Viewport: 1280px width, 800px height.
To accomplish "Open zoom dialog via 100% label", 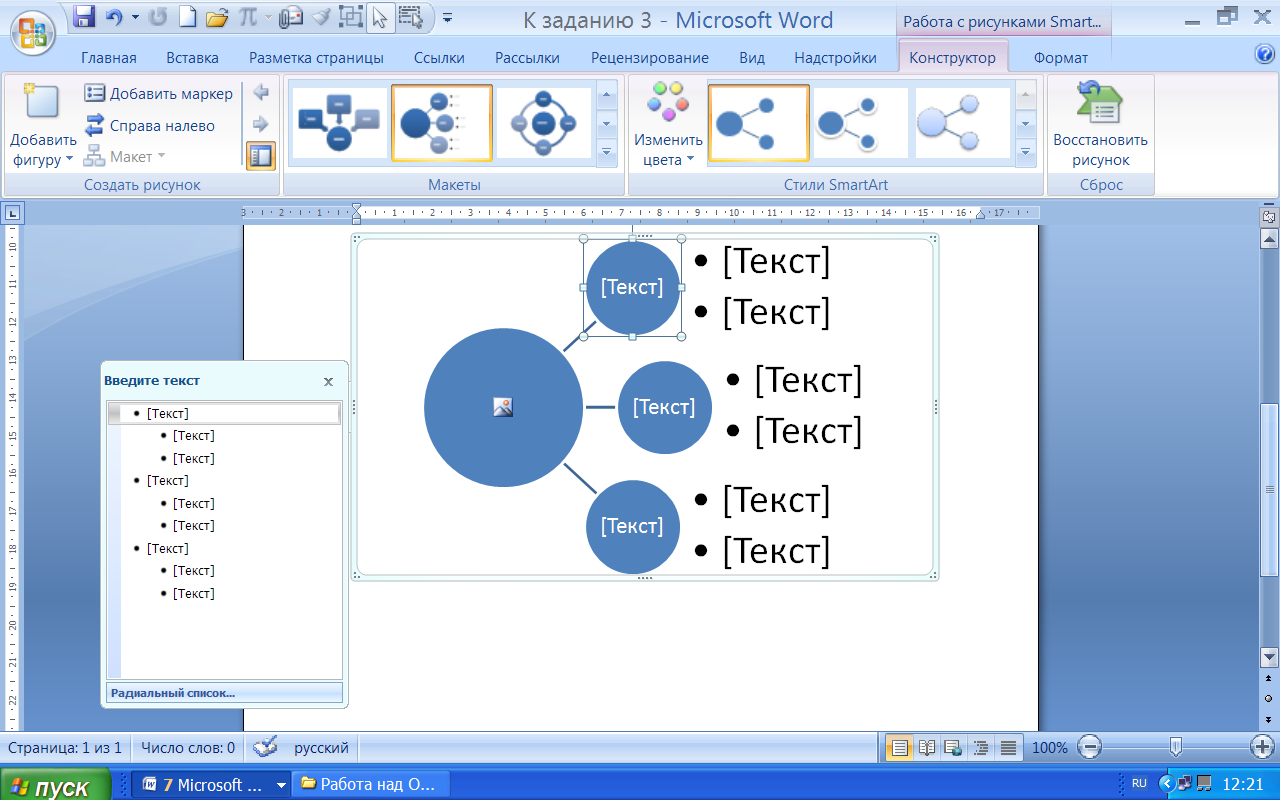I will click(x=1050, y=747).
